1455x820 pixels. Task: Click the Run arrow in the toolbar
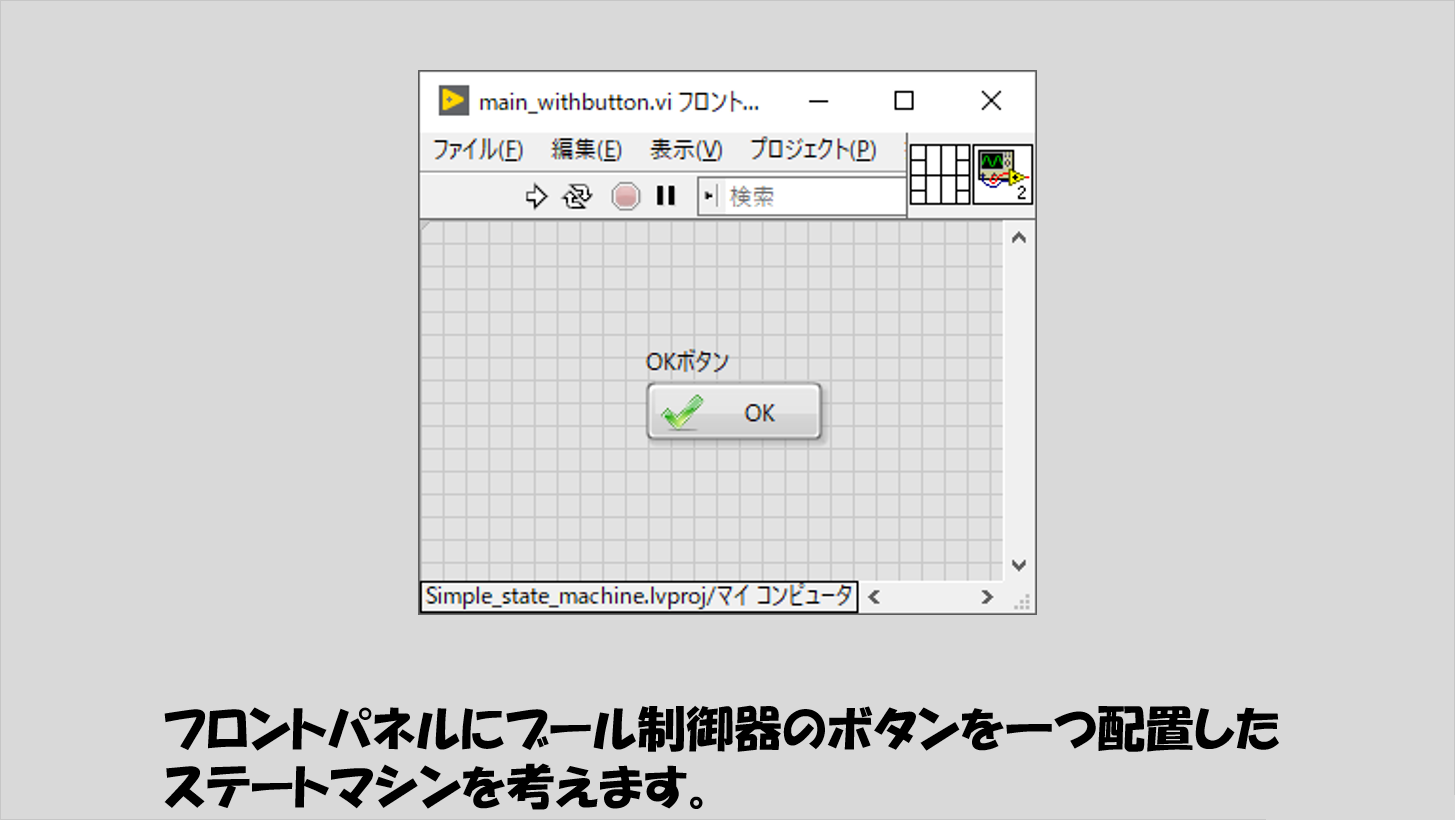(537, 197)
